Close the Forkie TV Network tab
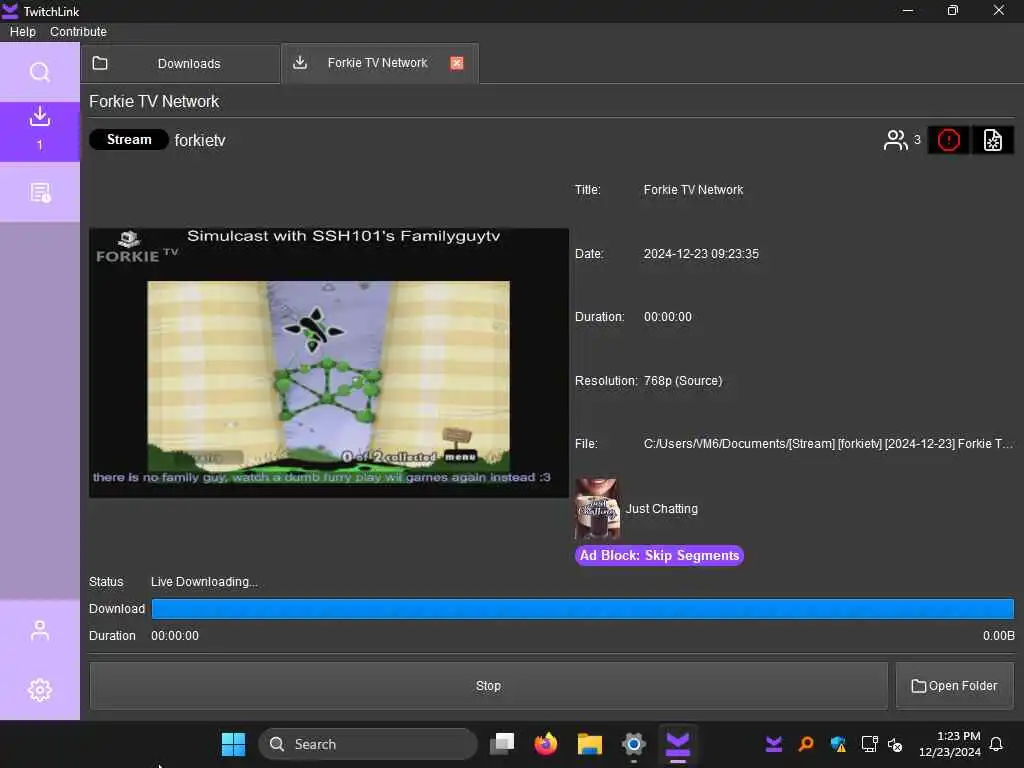This screenshot has width=1024, height=768. tap(457, 63)
